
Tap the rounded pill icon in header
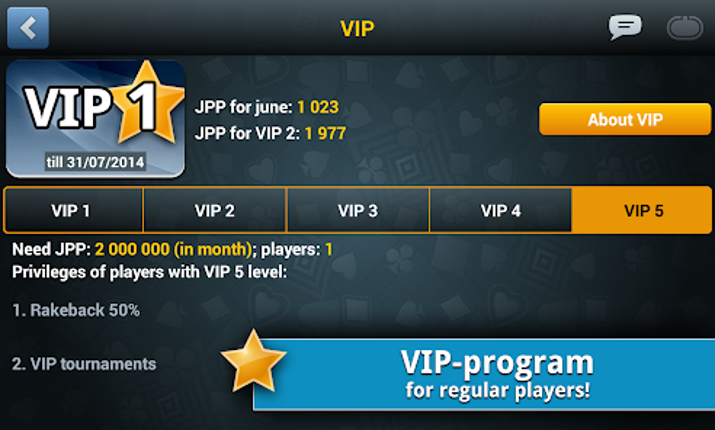click(684, 28)
